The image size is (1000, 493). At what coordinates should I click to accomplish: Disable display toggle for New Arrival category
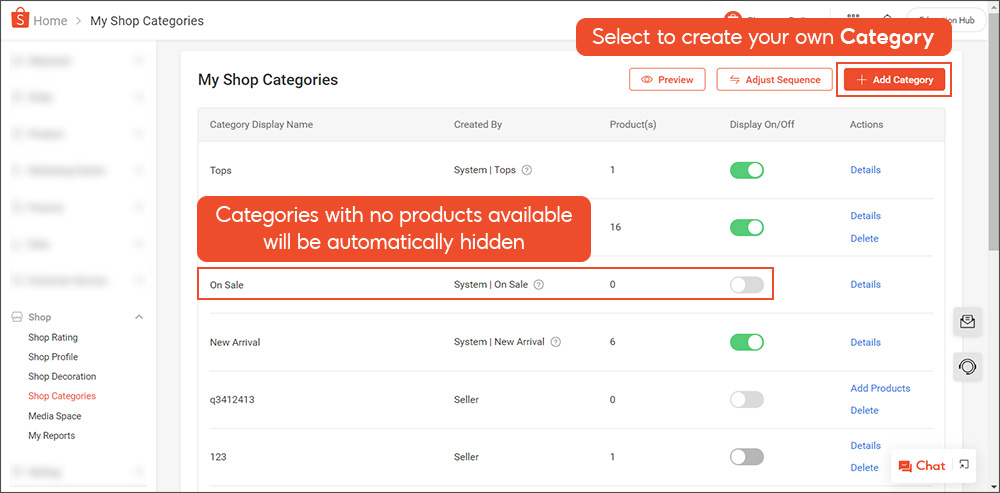click(x=746, y=342)
